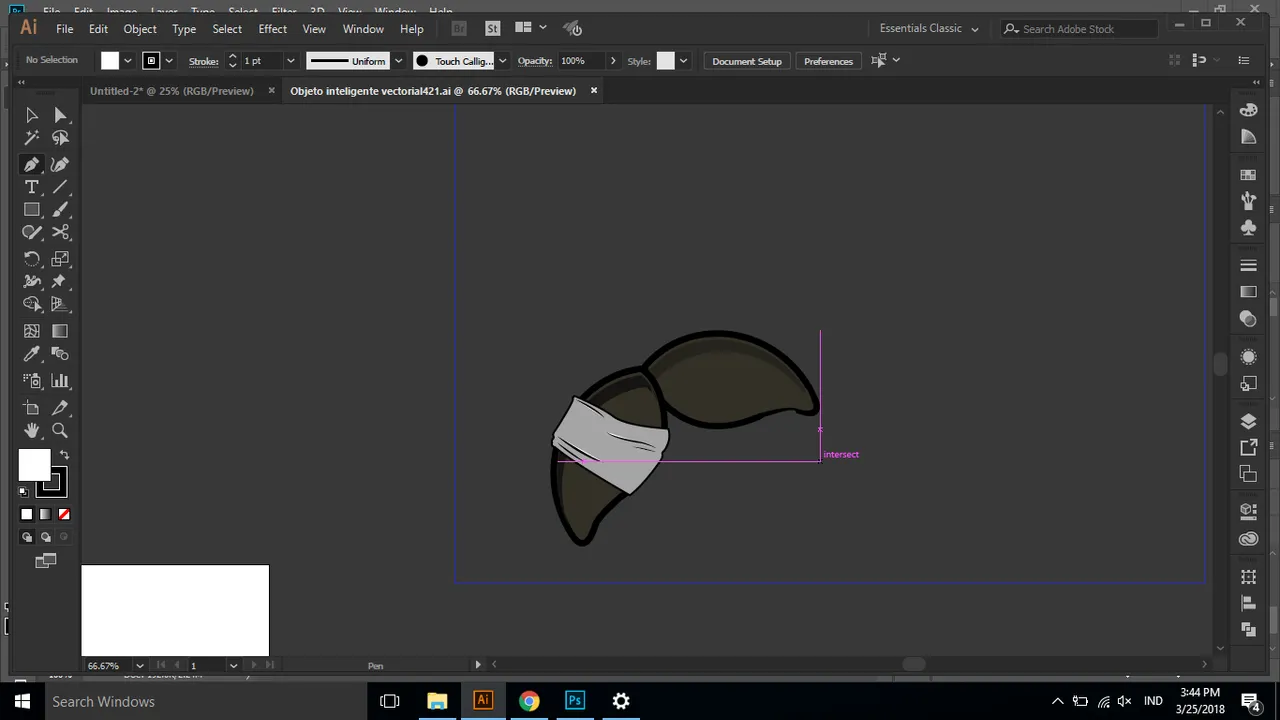Screen dimensions: 1280x720
Task: Set paint mode to Gradient
Action: pyautogui.click(x=45, y=514)
